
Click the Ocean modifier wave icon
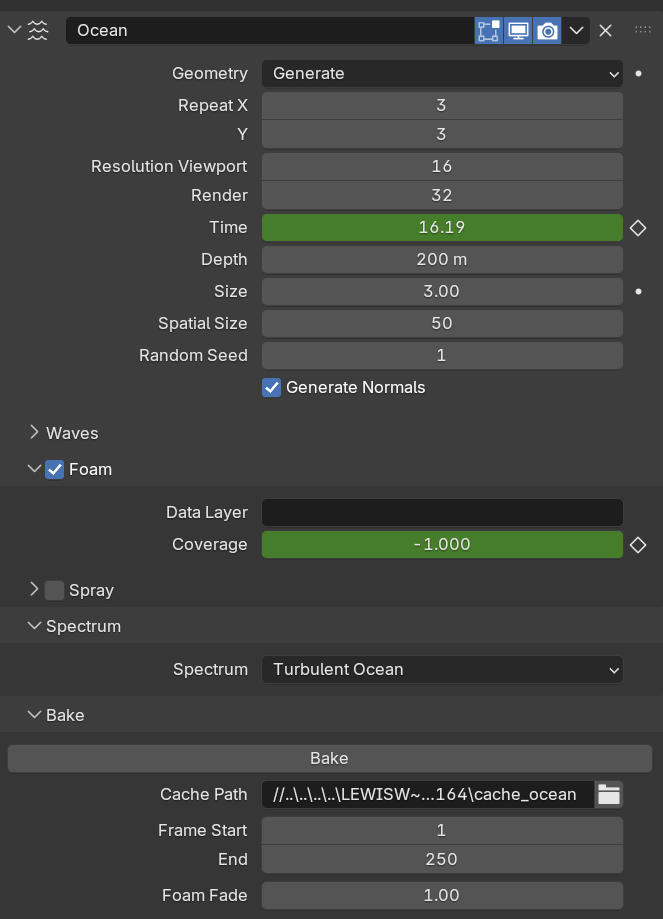pyautogui.click(x=38, y=30)
